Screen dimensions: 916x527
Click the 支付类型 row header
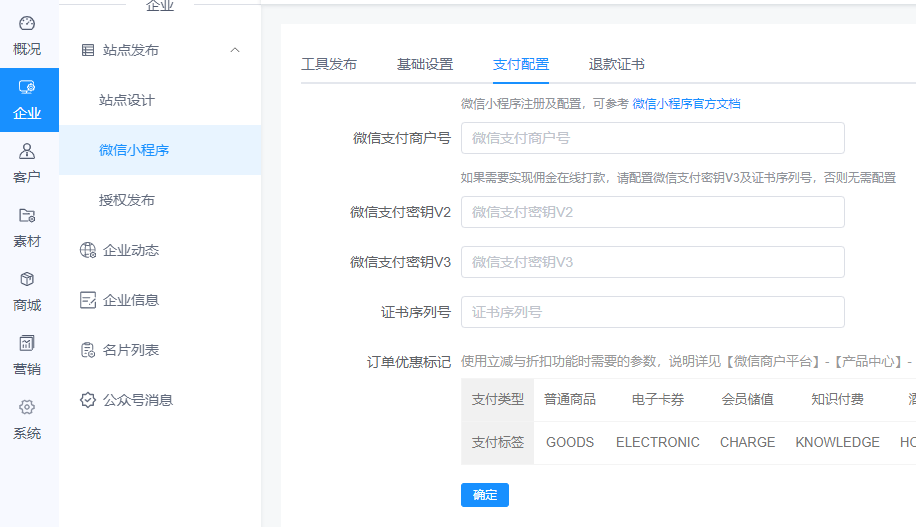click(498, 400)
